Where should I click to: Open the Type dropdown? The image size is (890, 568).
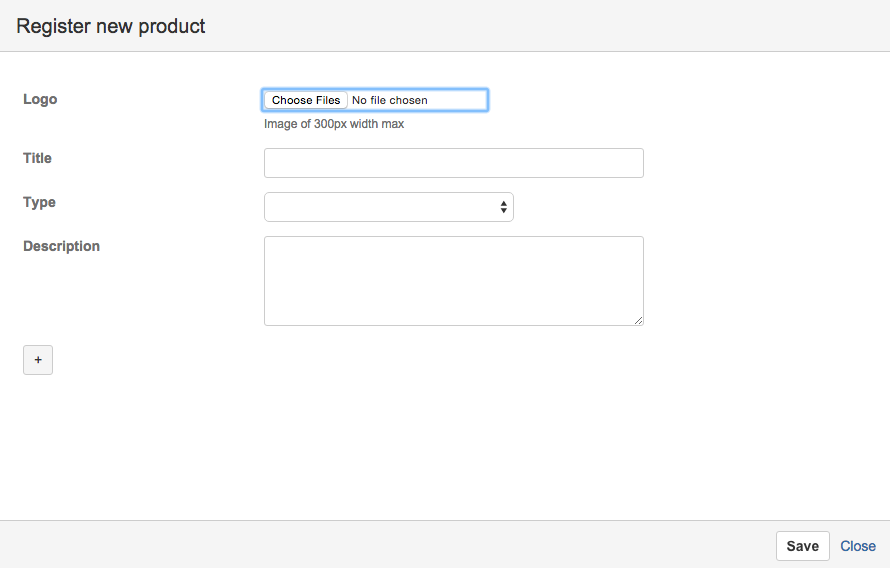(x=389, y=207)
